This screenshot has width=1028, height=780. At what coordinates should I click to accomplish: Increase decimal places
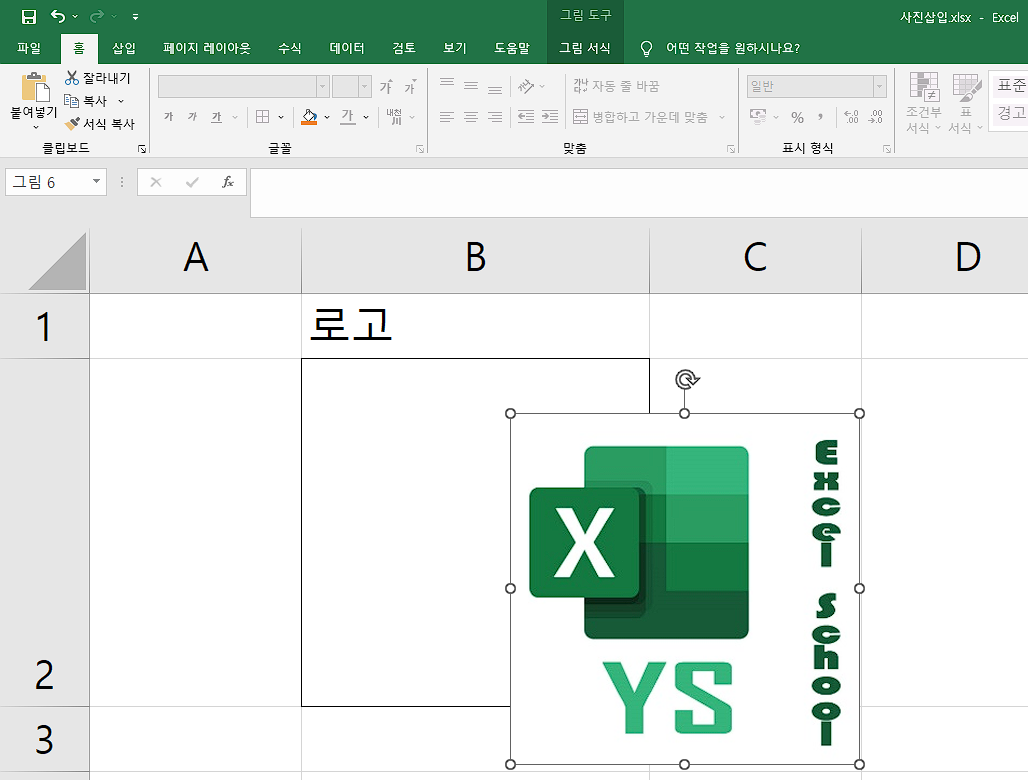851,117
